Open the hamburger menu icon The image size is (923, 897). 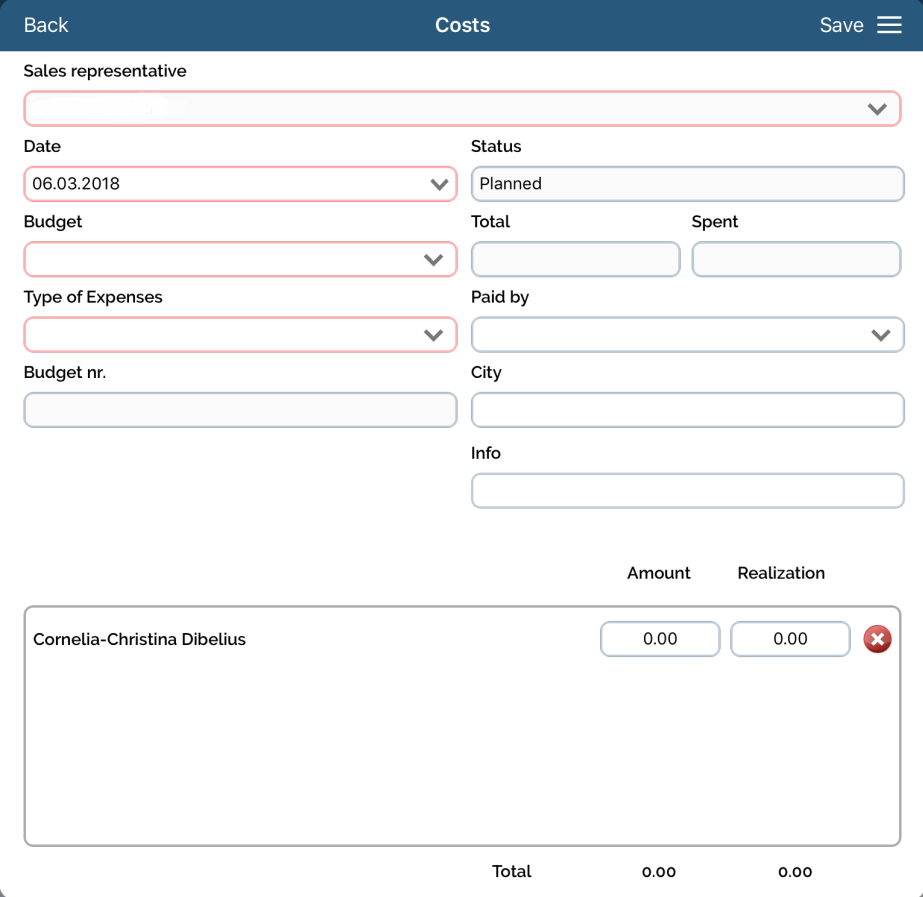coord(889,25)
